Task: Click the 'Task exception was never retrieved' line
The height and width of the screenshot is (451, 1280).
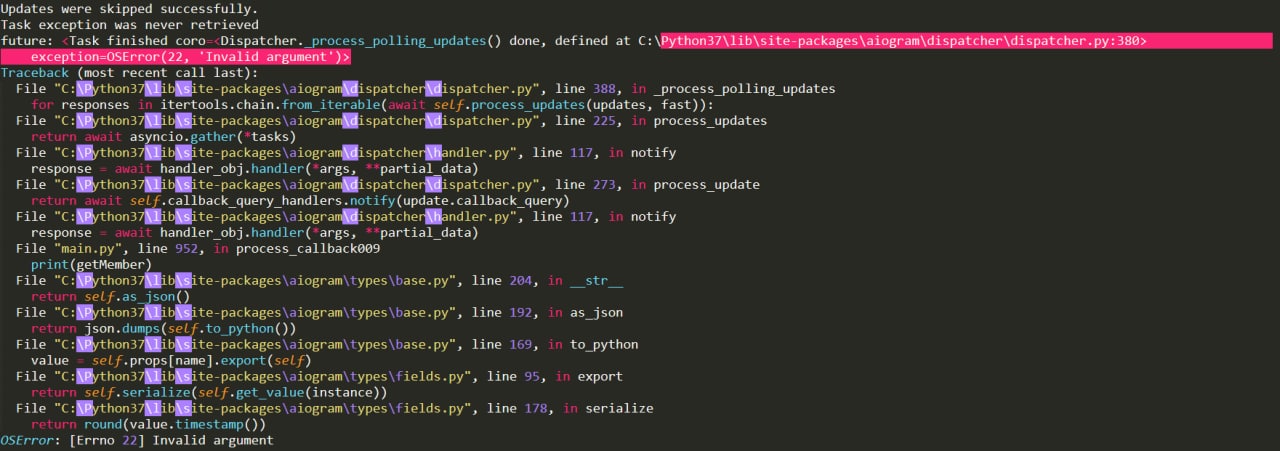Action: pos(128,24)
